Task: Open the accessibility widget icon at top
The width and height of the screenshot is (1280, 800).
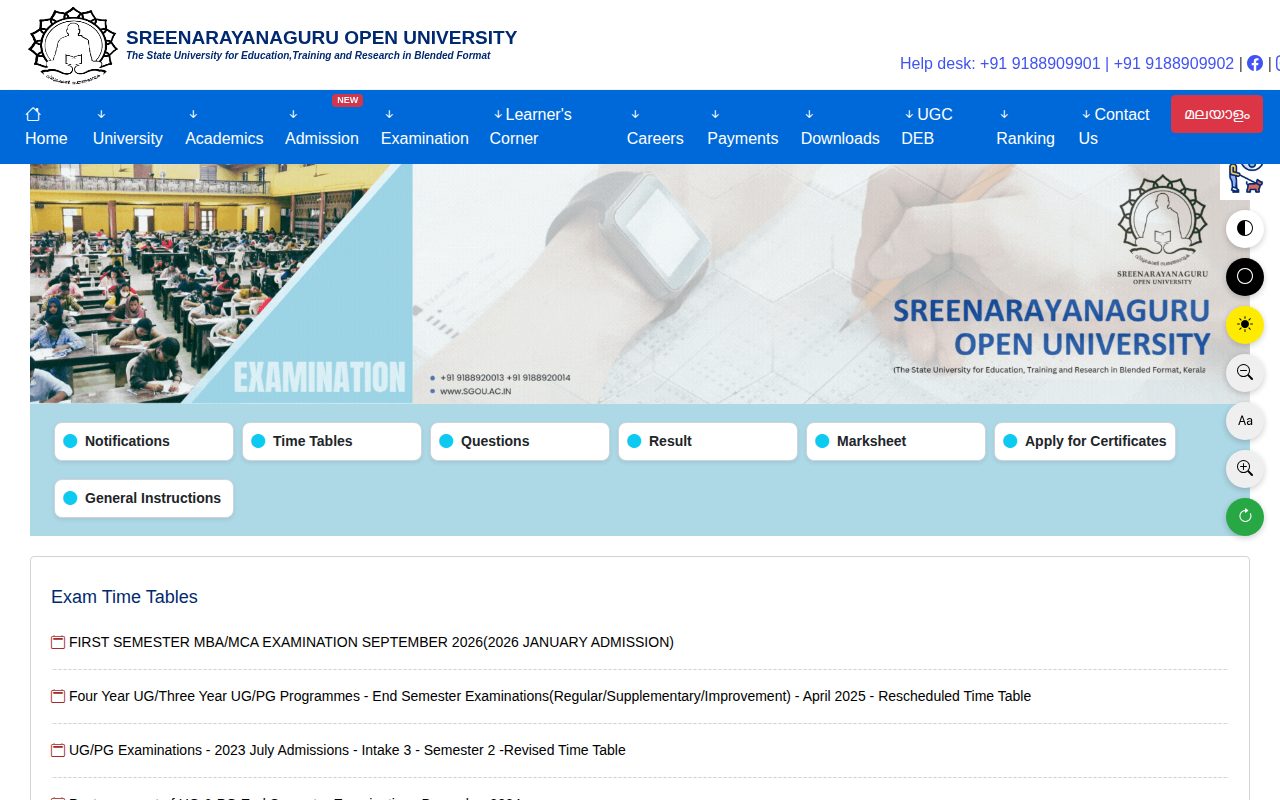Action: [x=1246, y=180]
